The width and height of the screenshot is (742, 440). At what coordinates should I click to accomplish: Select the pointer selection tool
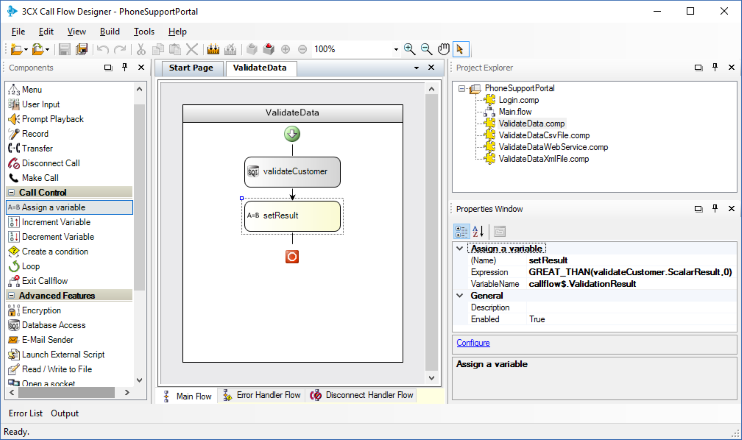click(x=460, y=49)
